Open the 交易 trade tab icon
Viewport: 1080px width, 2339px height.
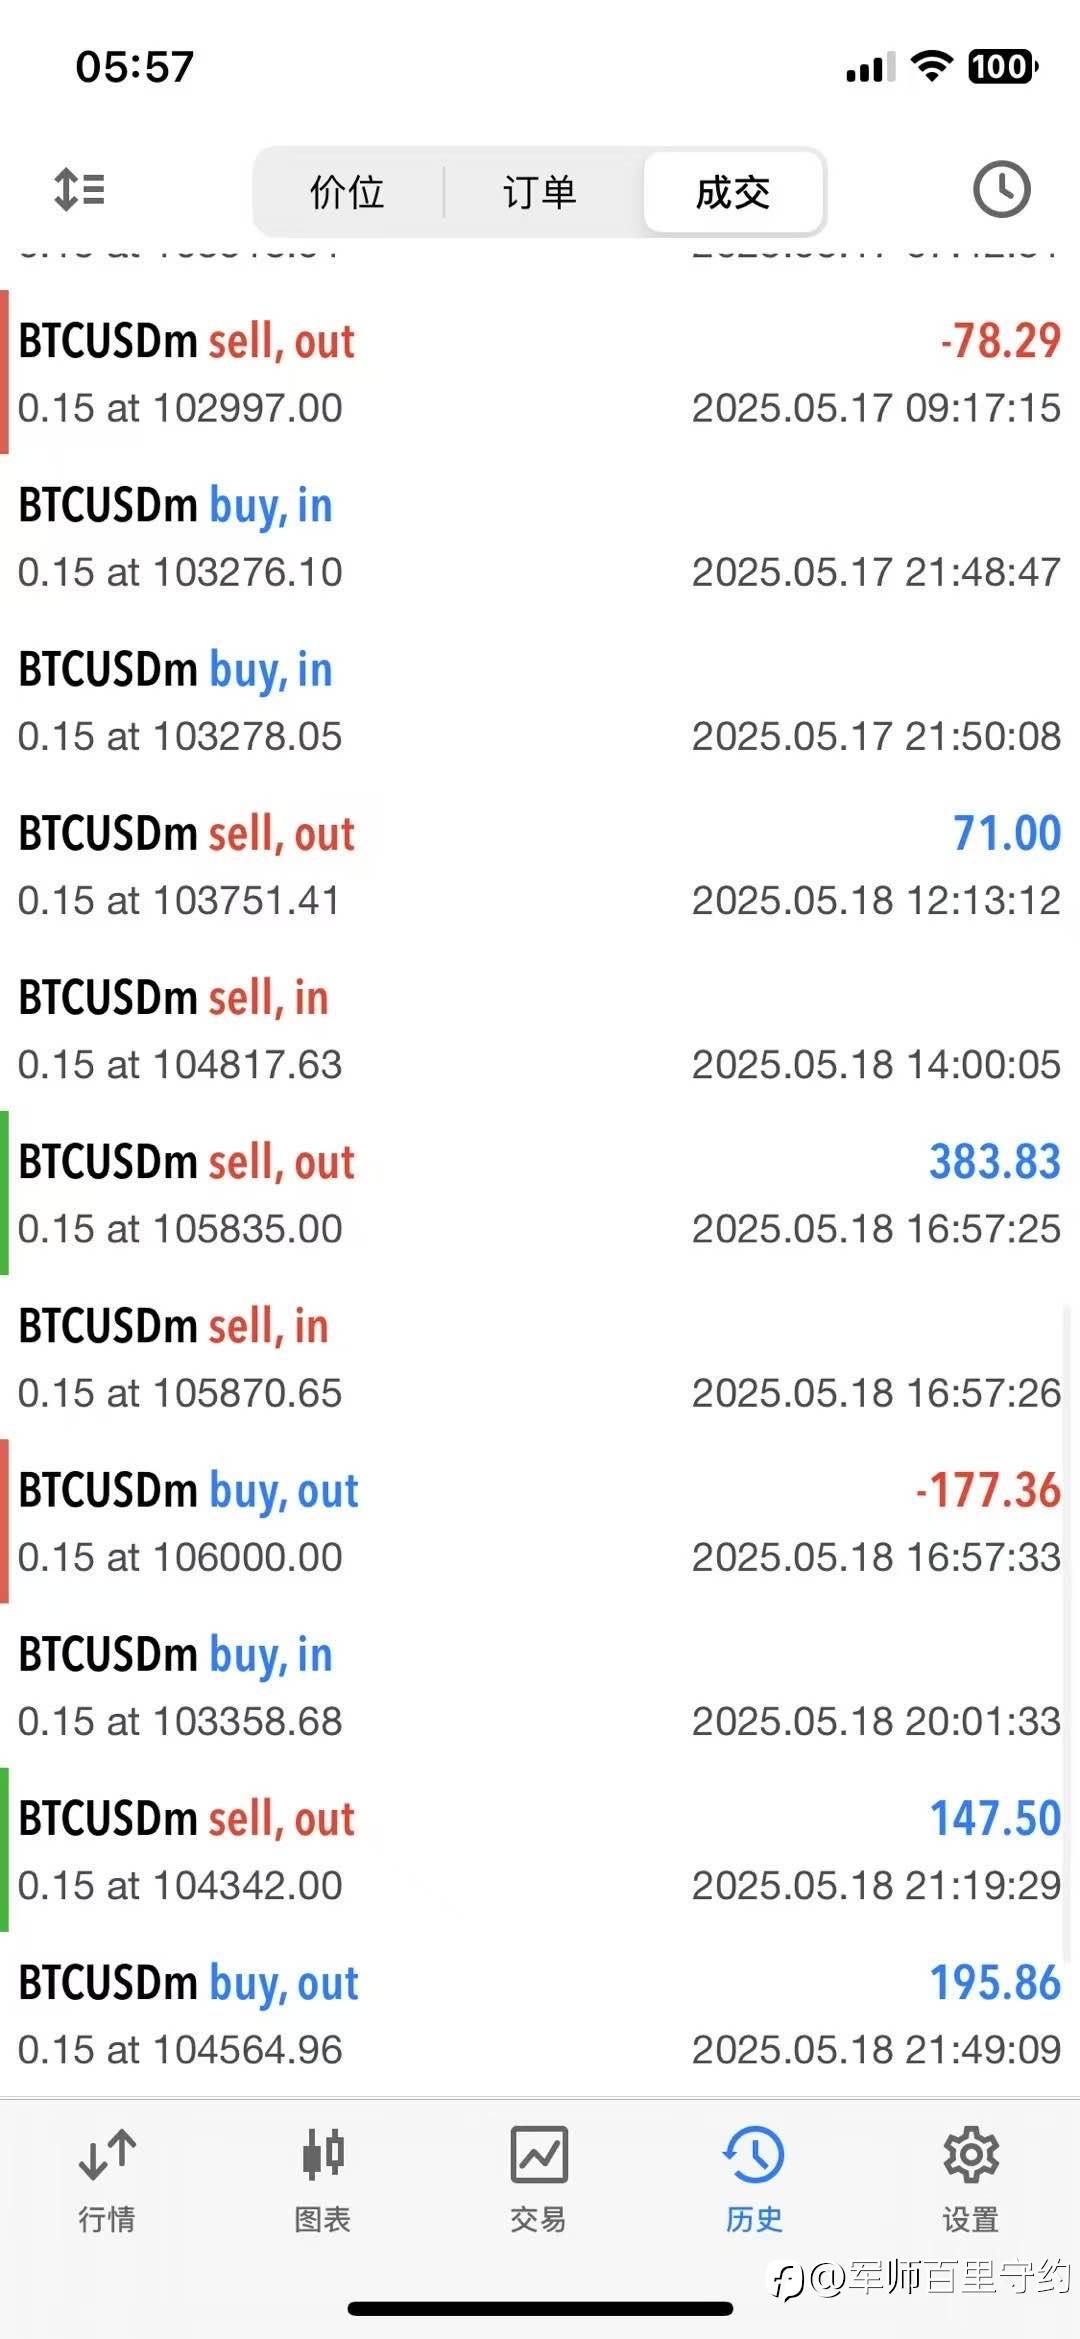click(539, 2155)
